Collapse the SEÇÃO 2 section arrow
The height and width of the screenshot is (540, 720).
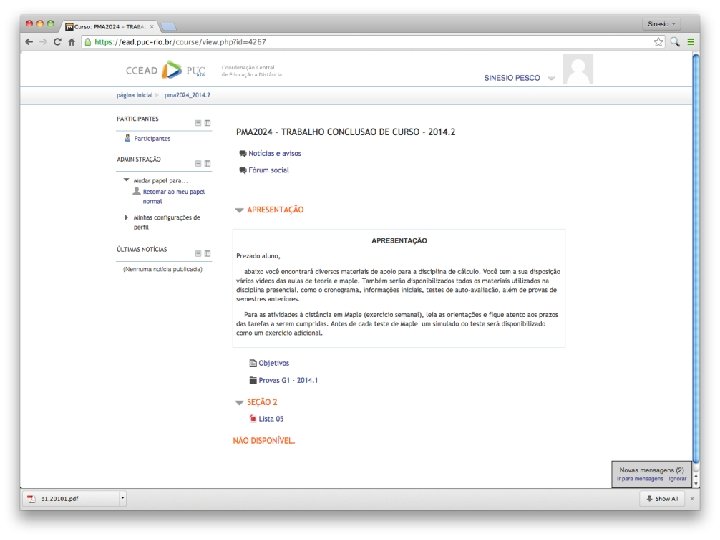[239, 403]
